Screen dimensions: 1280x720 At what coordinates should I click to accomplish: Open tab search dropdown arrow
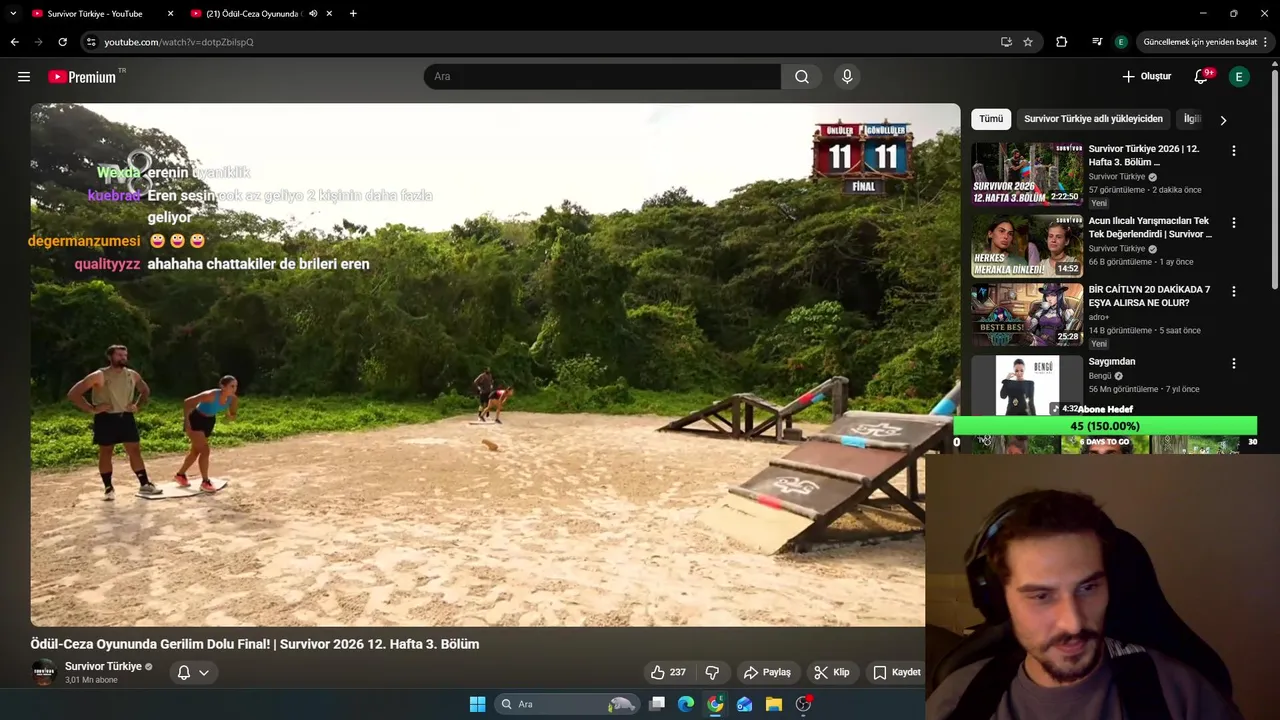(13, 14)
